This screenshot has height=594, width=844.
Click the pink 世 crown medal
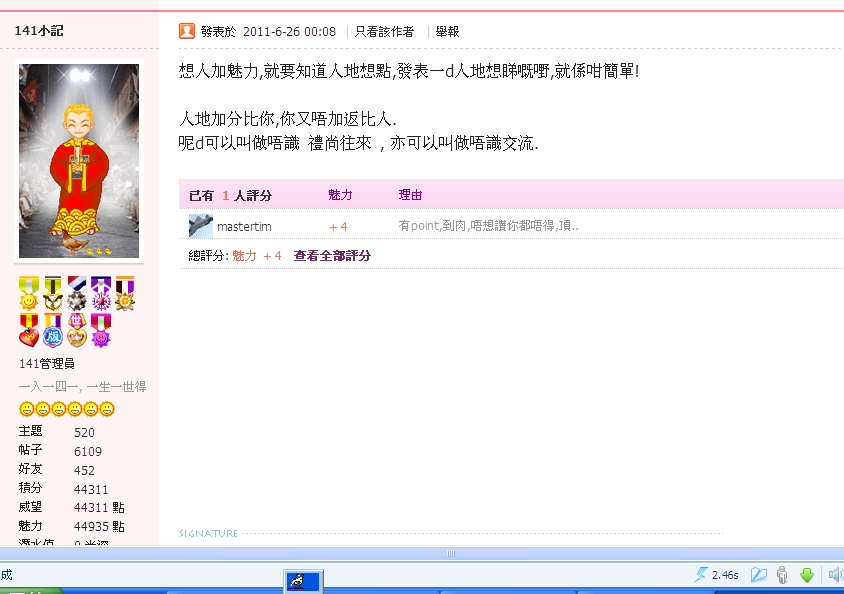point(77,330)
